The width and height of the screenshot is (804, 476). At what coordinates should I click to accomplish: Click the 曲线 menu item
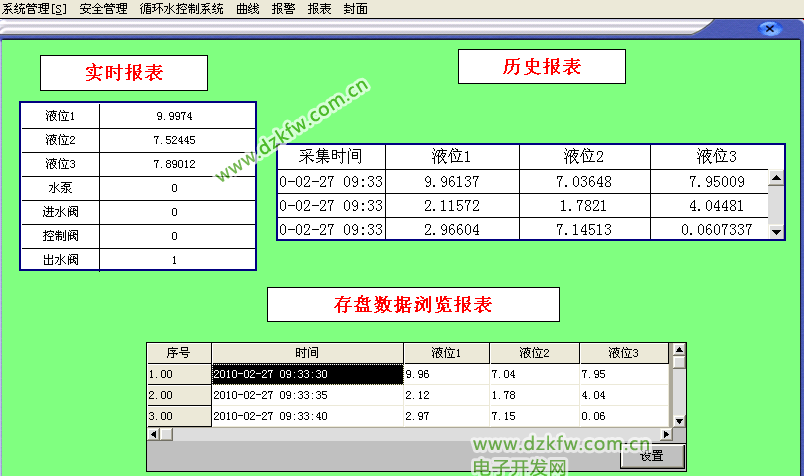click(x=247, y=9)
